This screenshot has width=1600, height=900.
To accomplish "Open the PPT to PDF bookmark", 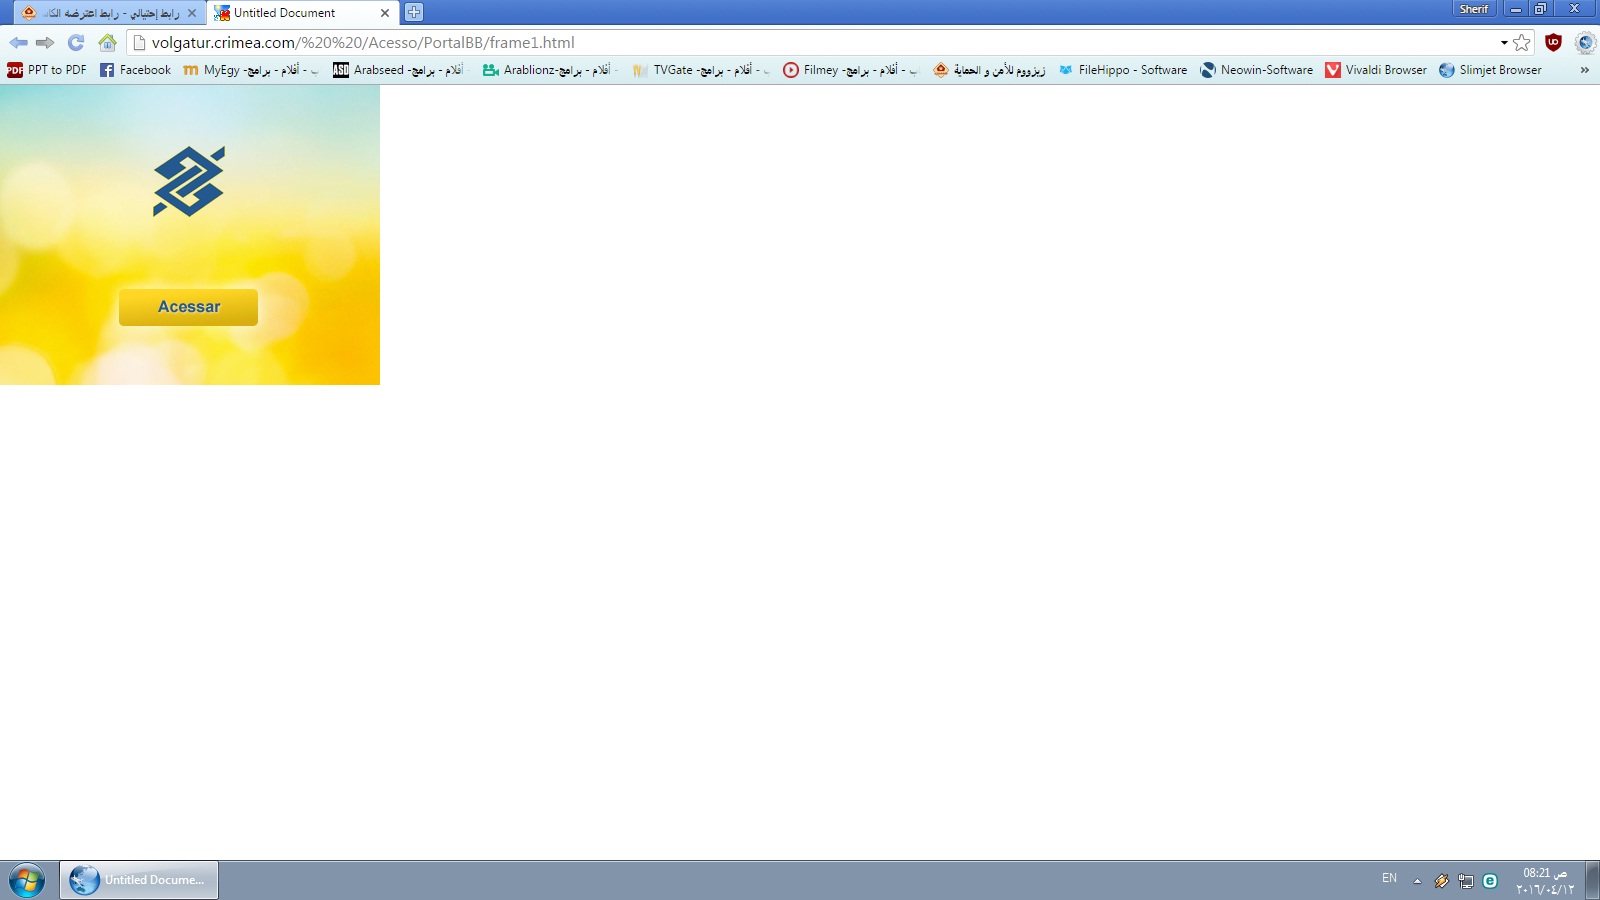I will tap(47, 70).
